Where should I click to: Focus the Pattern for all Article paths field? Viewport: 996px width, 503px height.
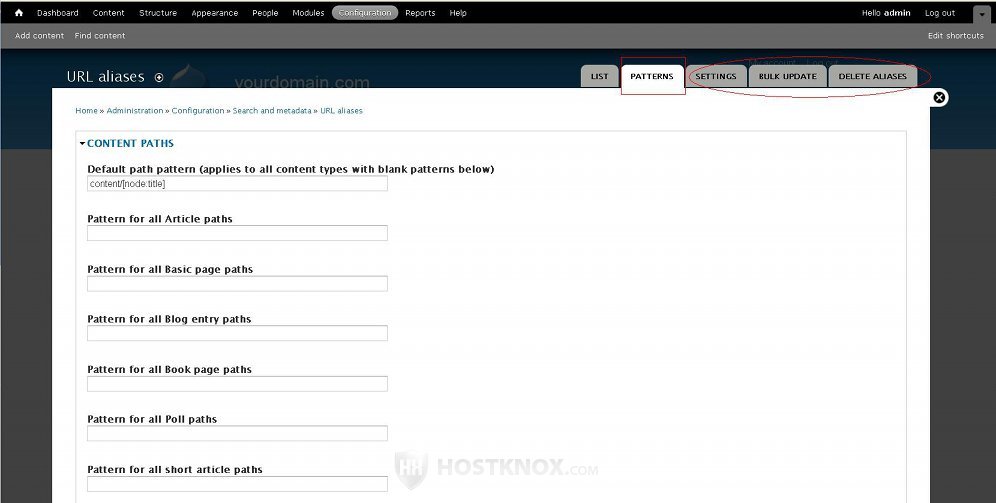coord(237,233)
